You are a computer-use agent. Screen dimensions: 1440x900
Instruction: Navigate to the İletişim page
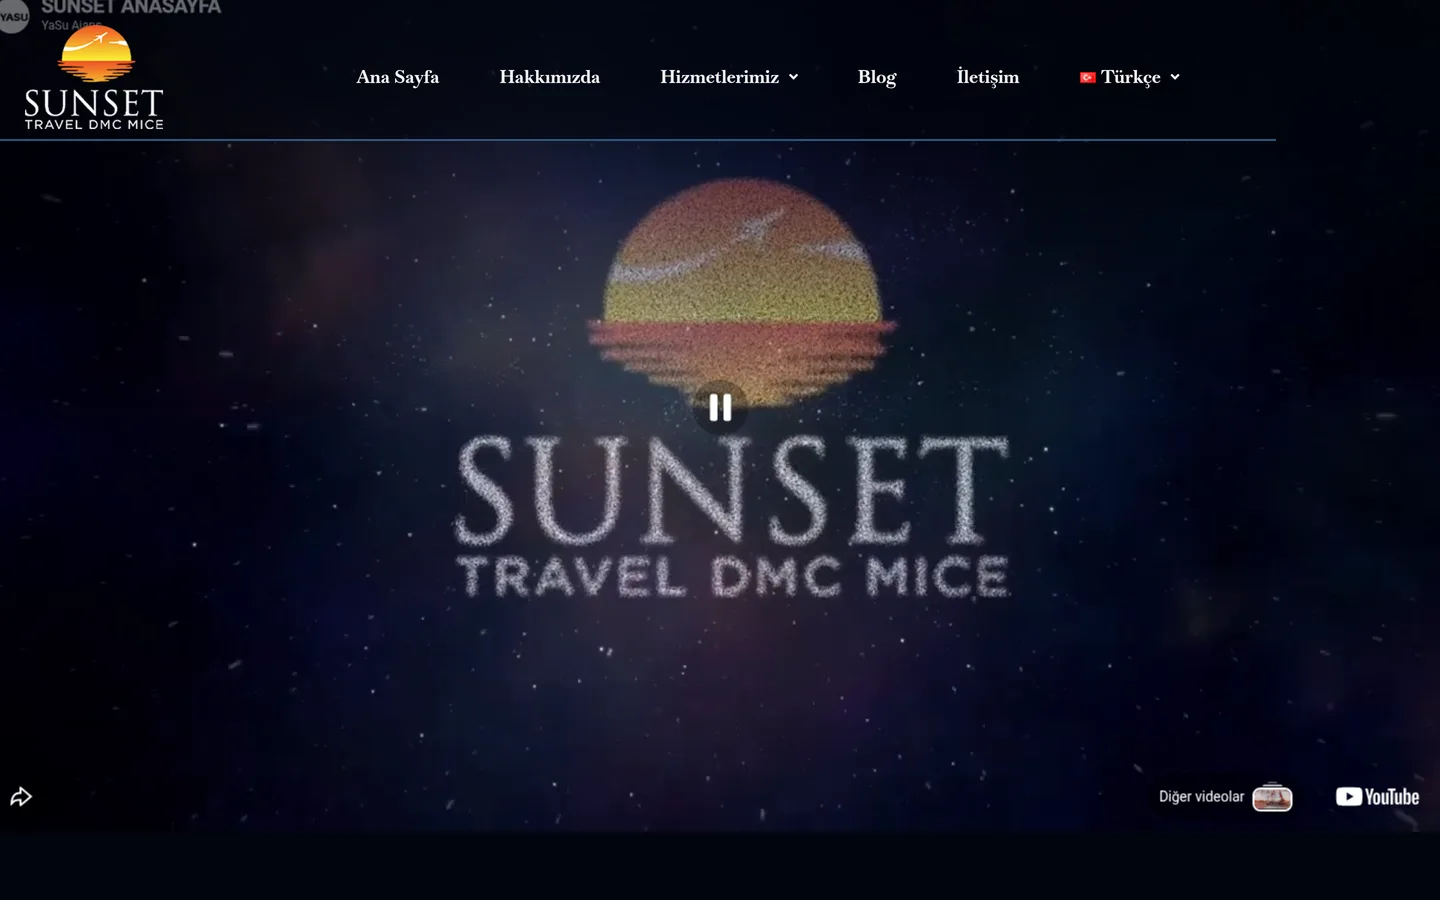[x=987, y=77]
